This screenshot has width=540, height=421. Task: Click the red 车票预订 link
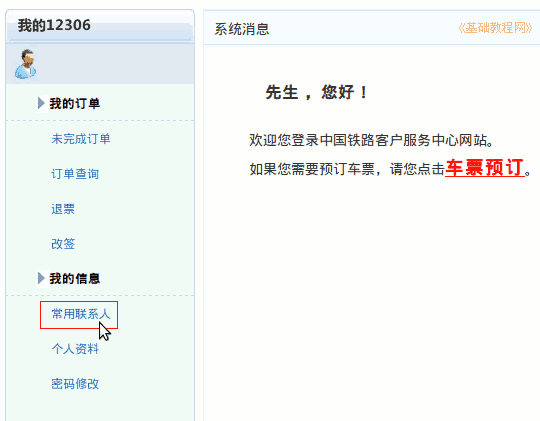point(485,168)
